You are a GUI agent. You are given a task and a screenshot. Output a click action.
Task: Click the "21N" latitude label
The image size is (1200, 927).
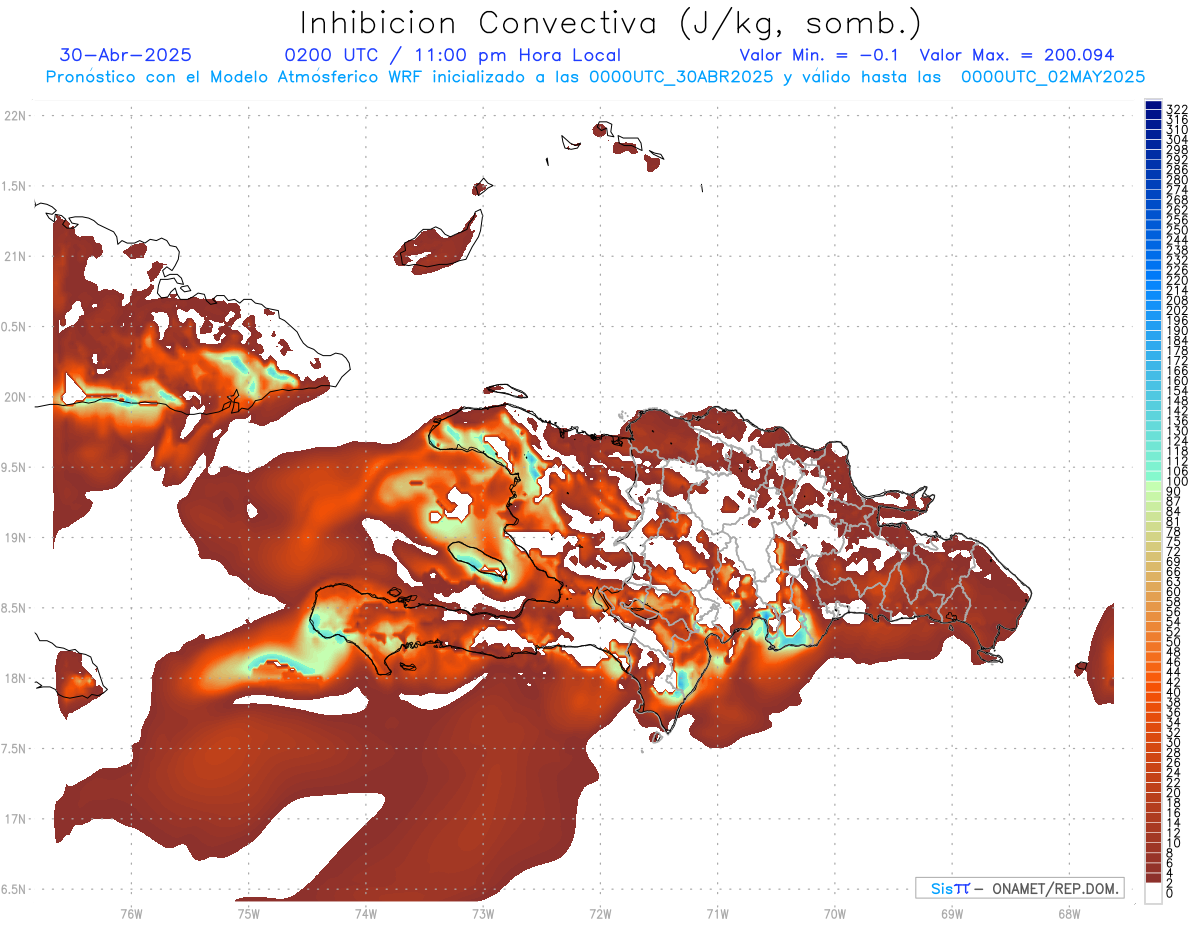15,256
